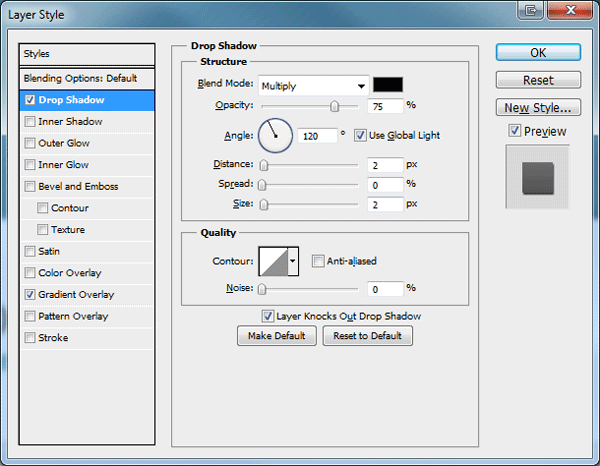Enable the Inner Shadow checkbox
This screenshot has width=600, height=466.
click(30, 122)
